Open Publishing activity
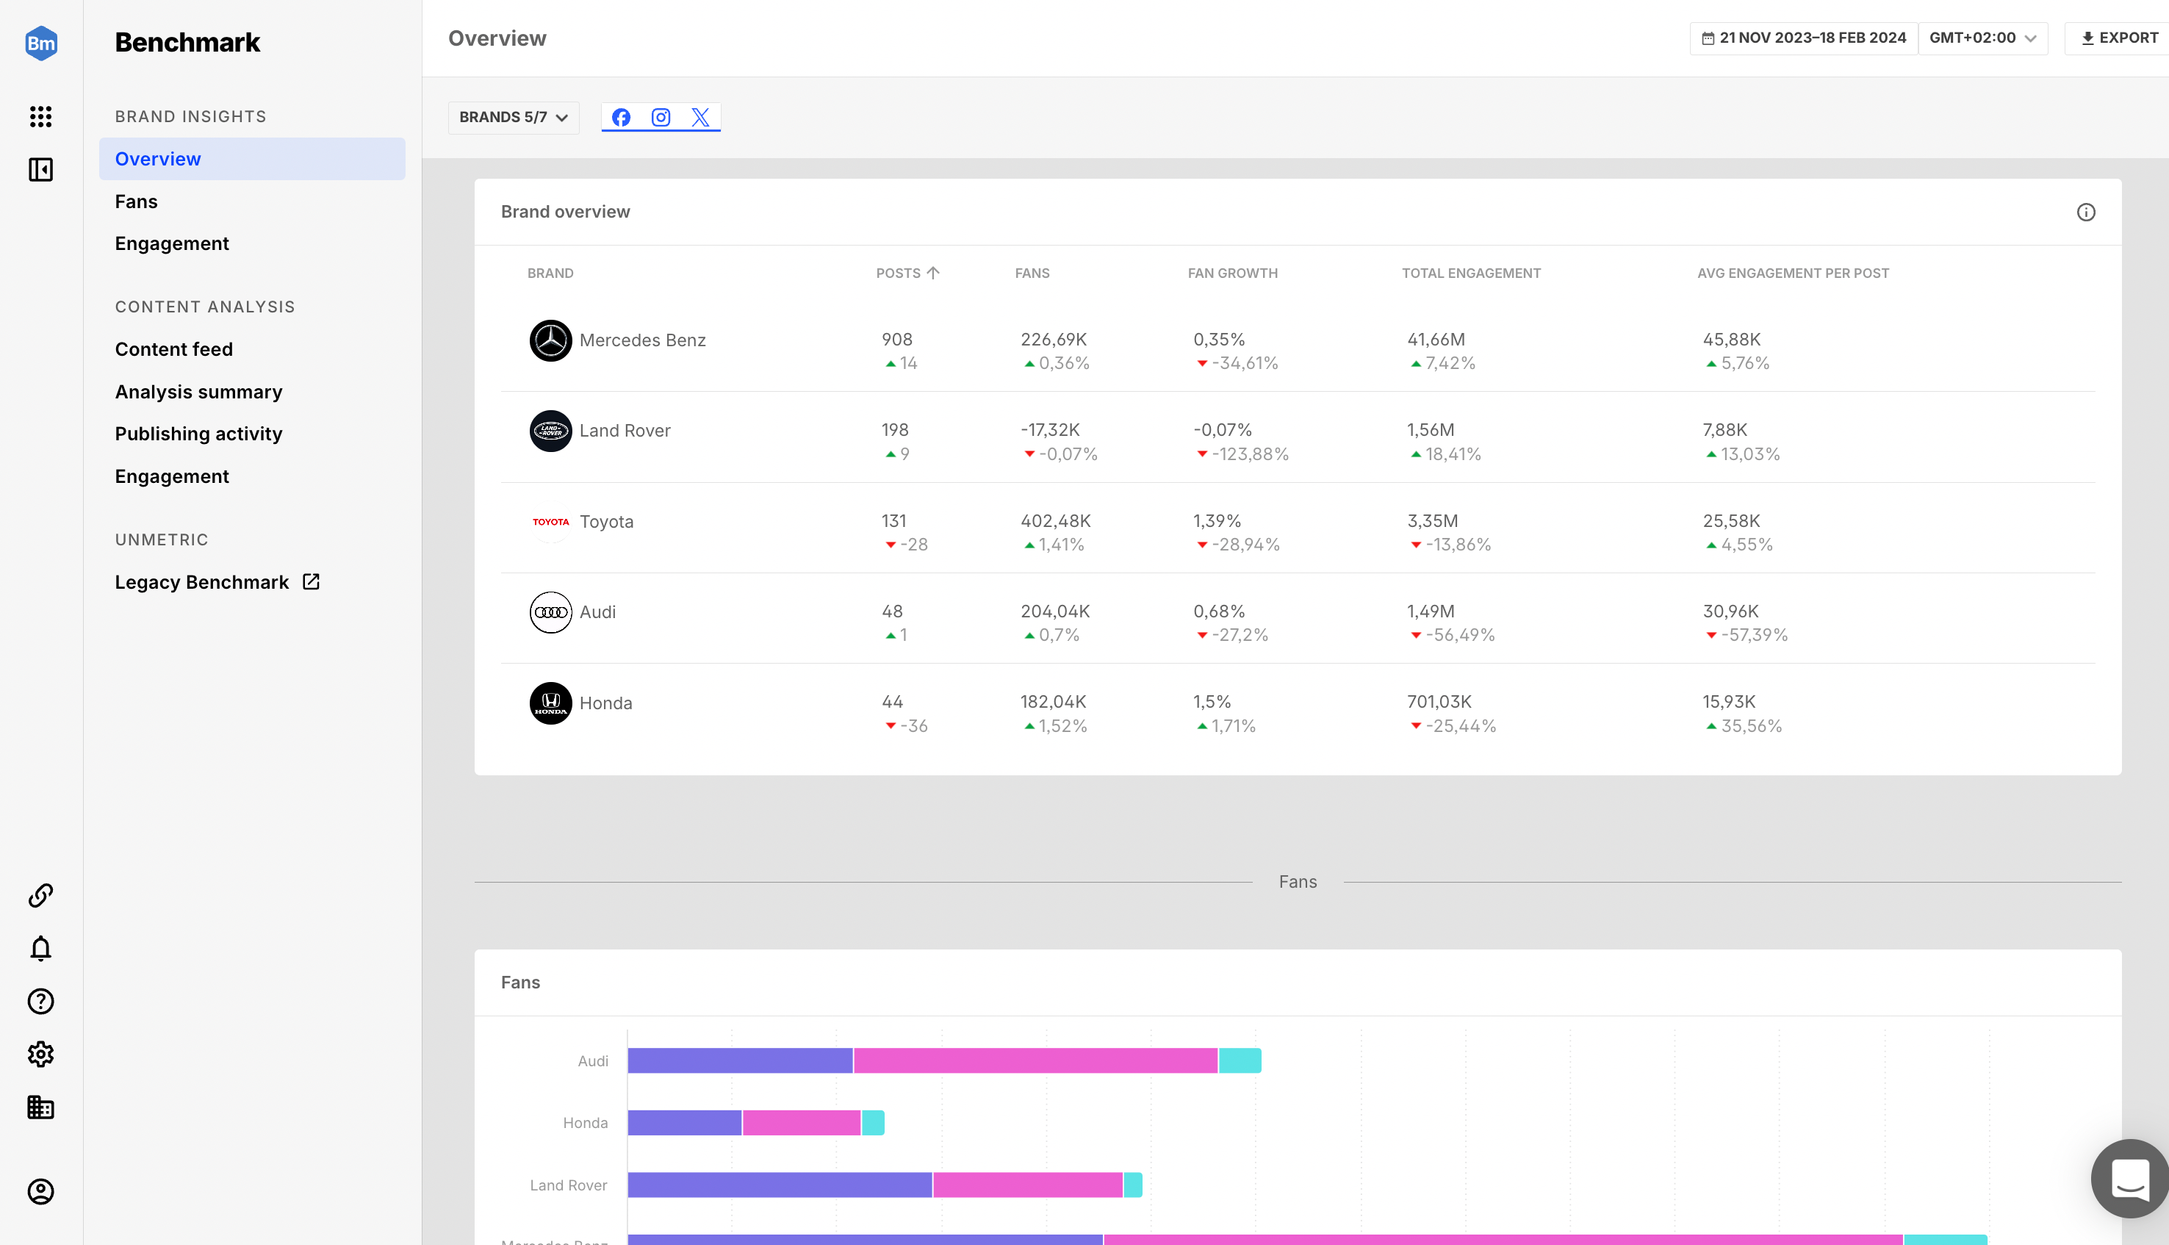Screen dimensions: 2169x1245 (x=199, y=434)
